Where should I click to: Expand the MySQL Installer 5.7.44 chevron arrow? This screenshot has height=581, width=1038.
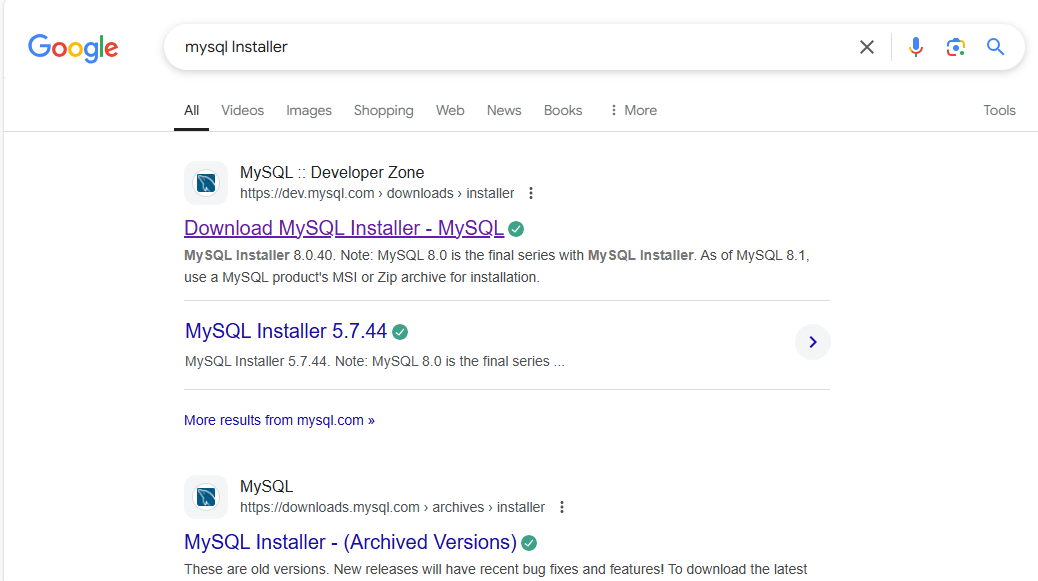812,342
